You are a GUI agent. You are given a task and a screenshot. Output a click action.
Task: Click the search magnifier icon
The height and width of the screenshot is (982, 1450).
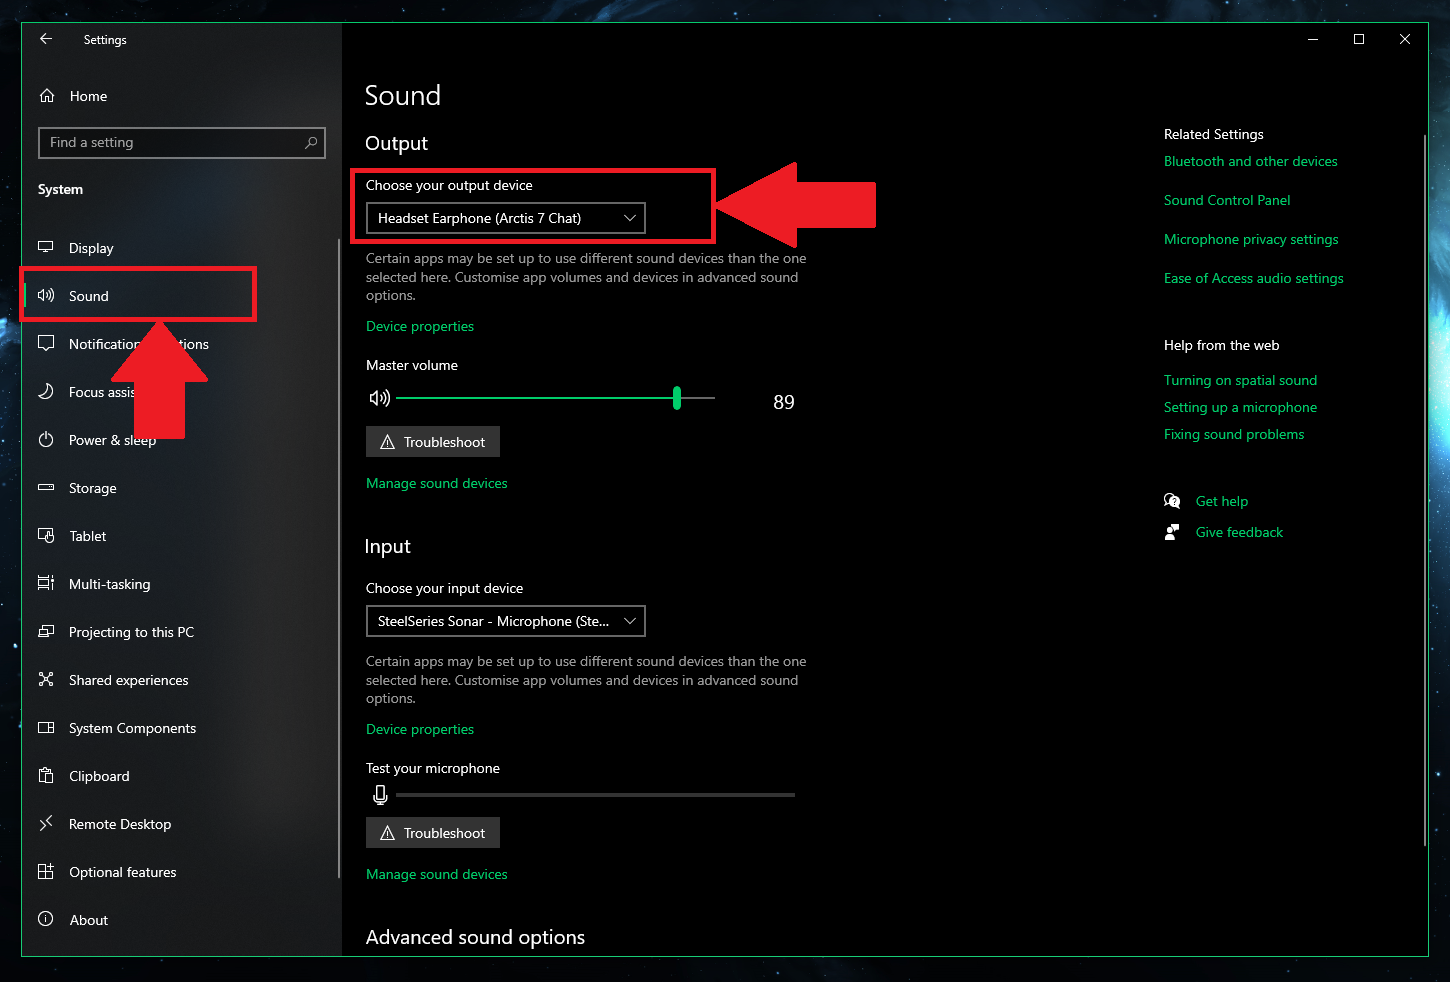pyautogui.click(x=311, y=142)
